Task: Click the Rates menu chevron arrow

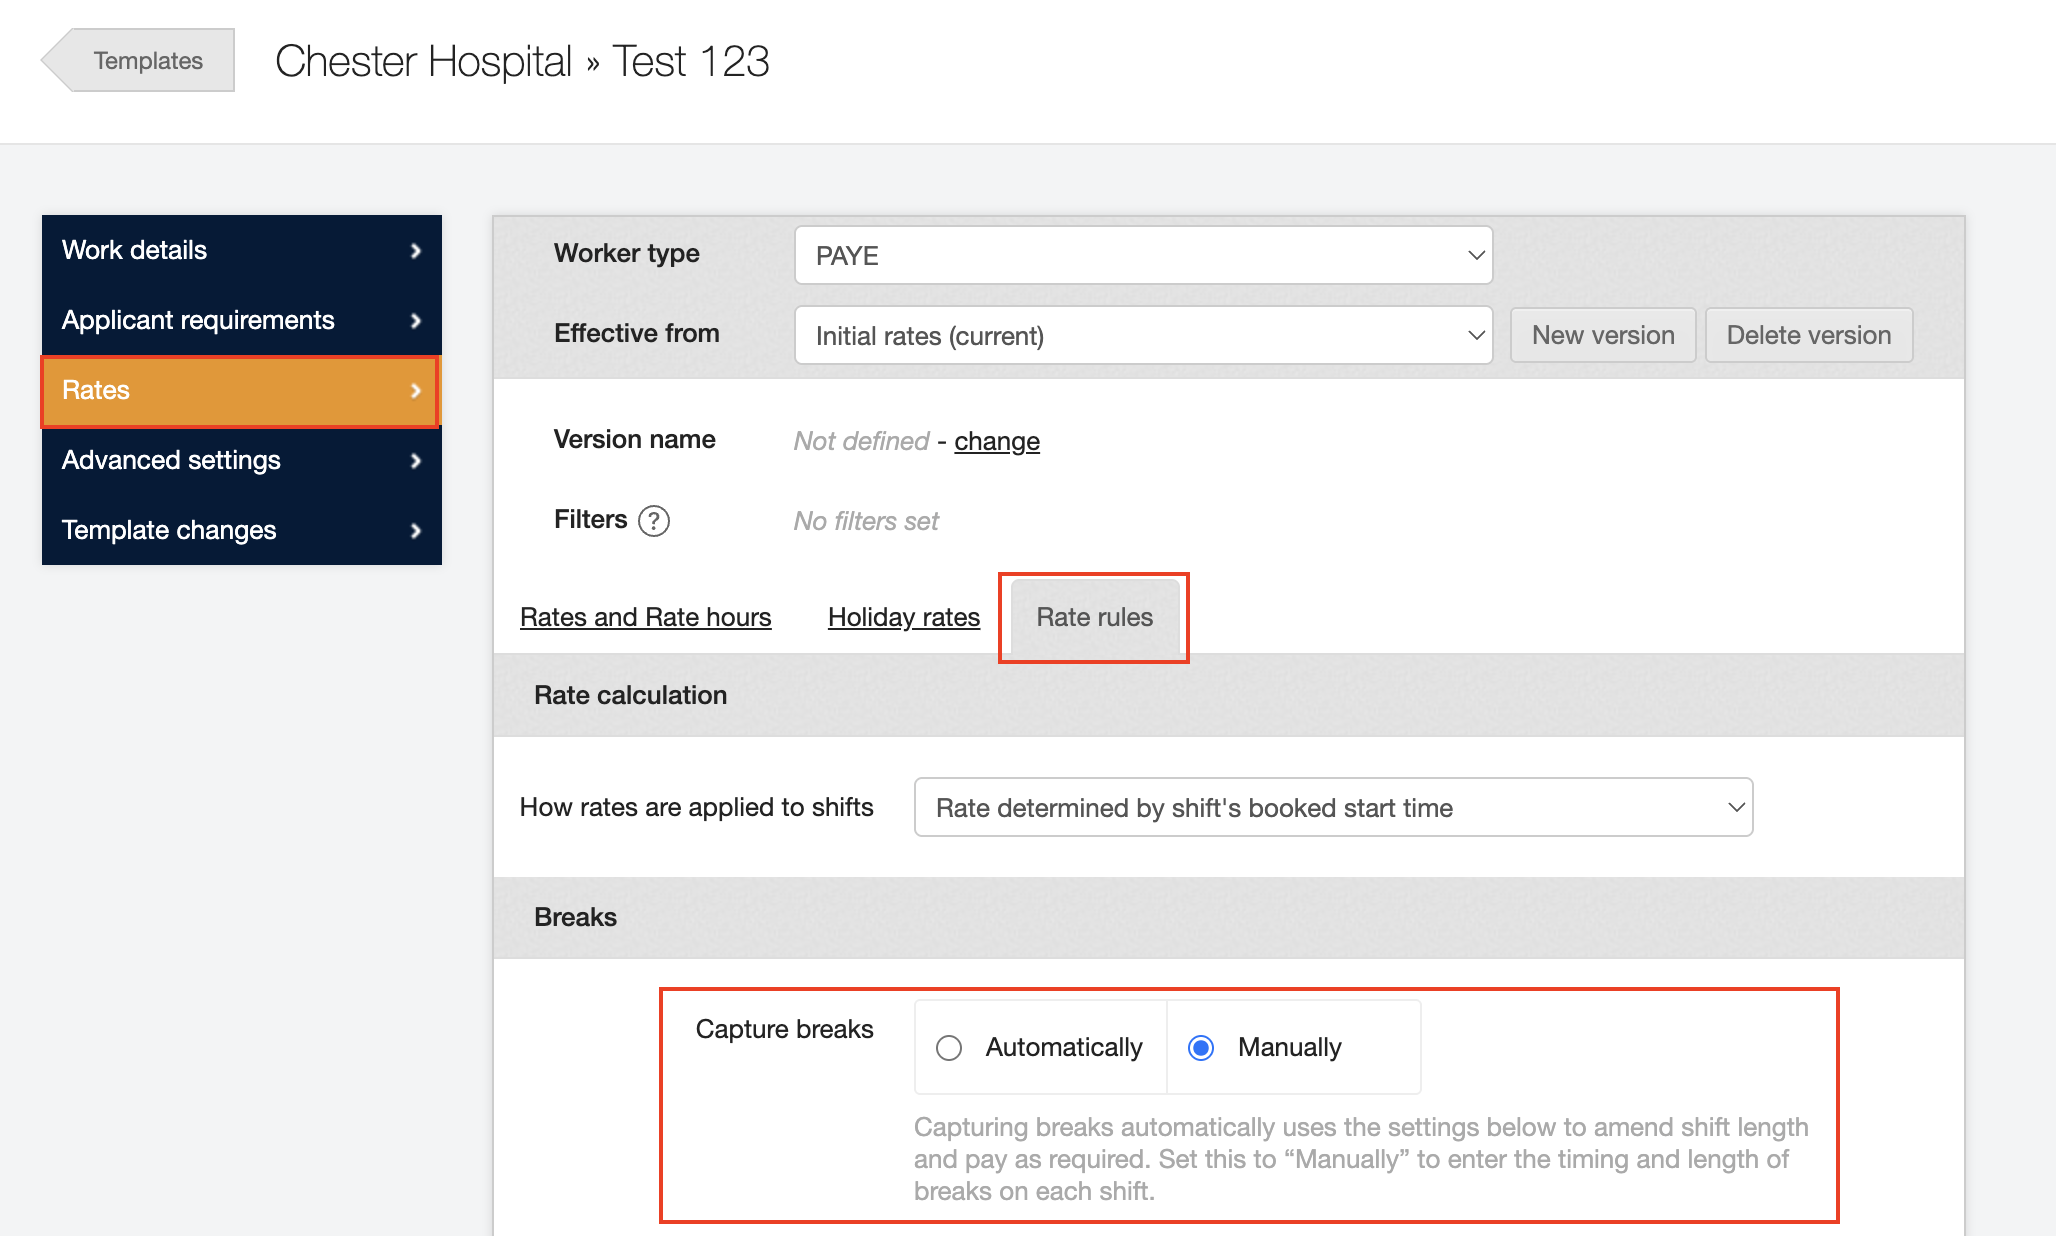Action: pos(416,391)
